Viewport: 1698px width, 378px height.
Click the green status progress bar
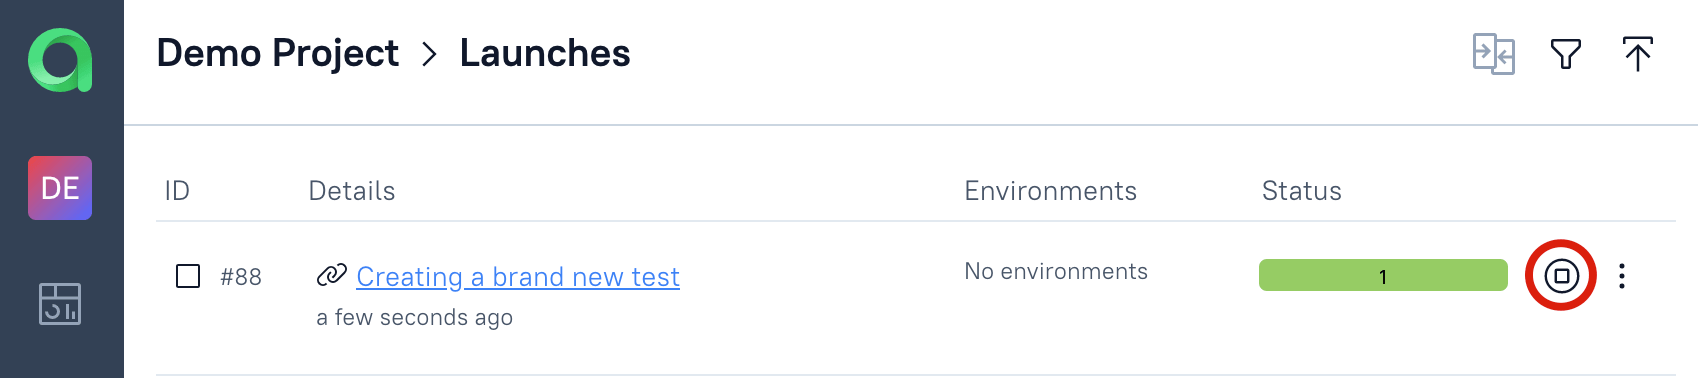point(1383,275)
